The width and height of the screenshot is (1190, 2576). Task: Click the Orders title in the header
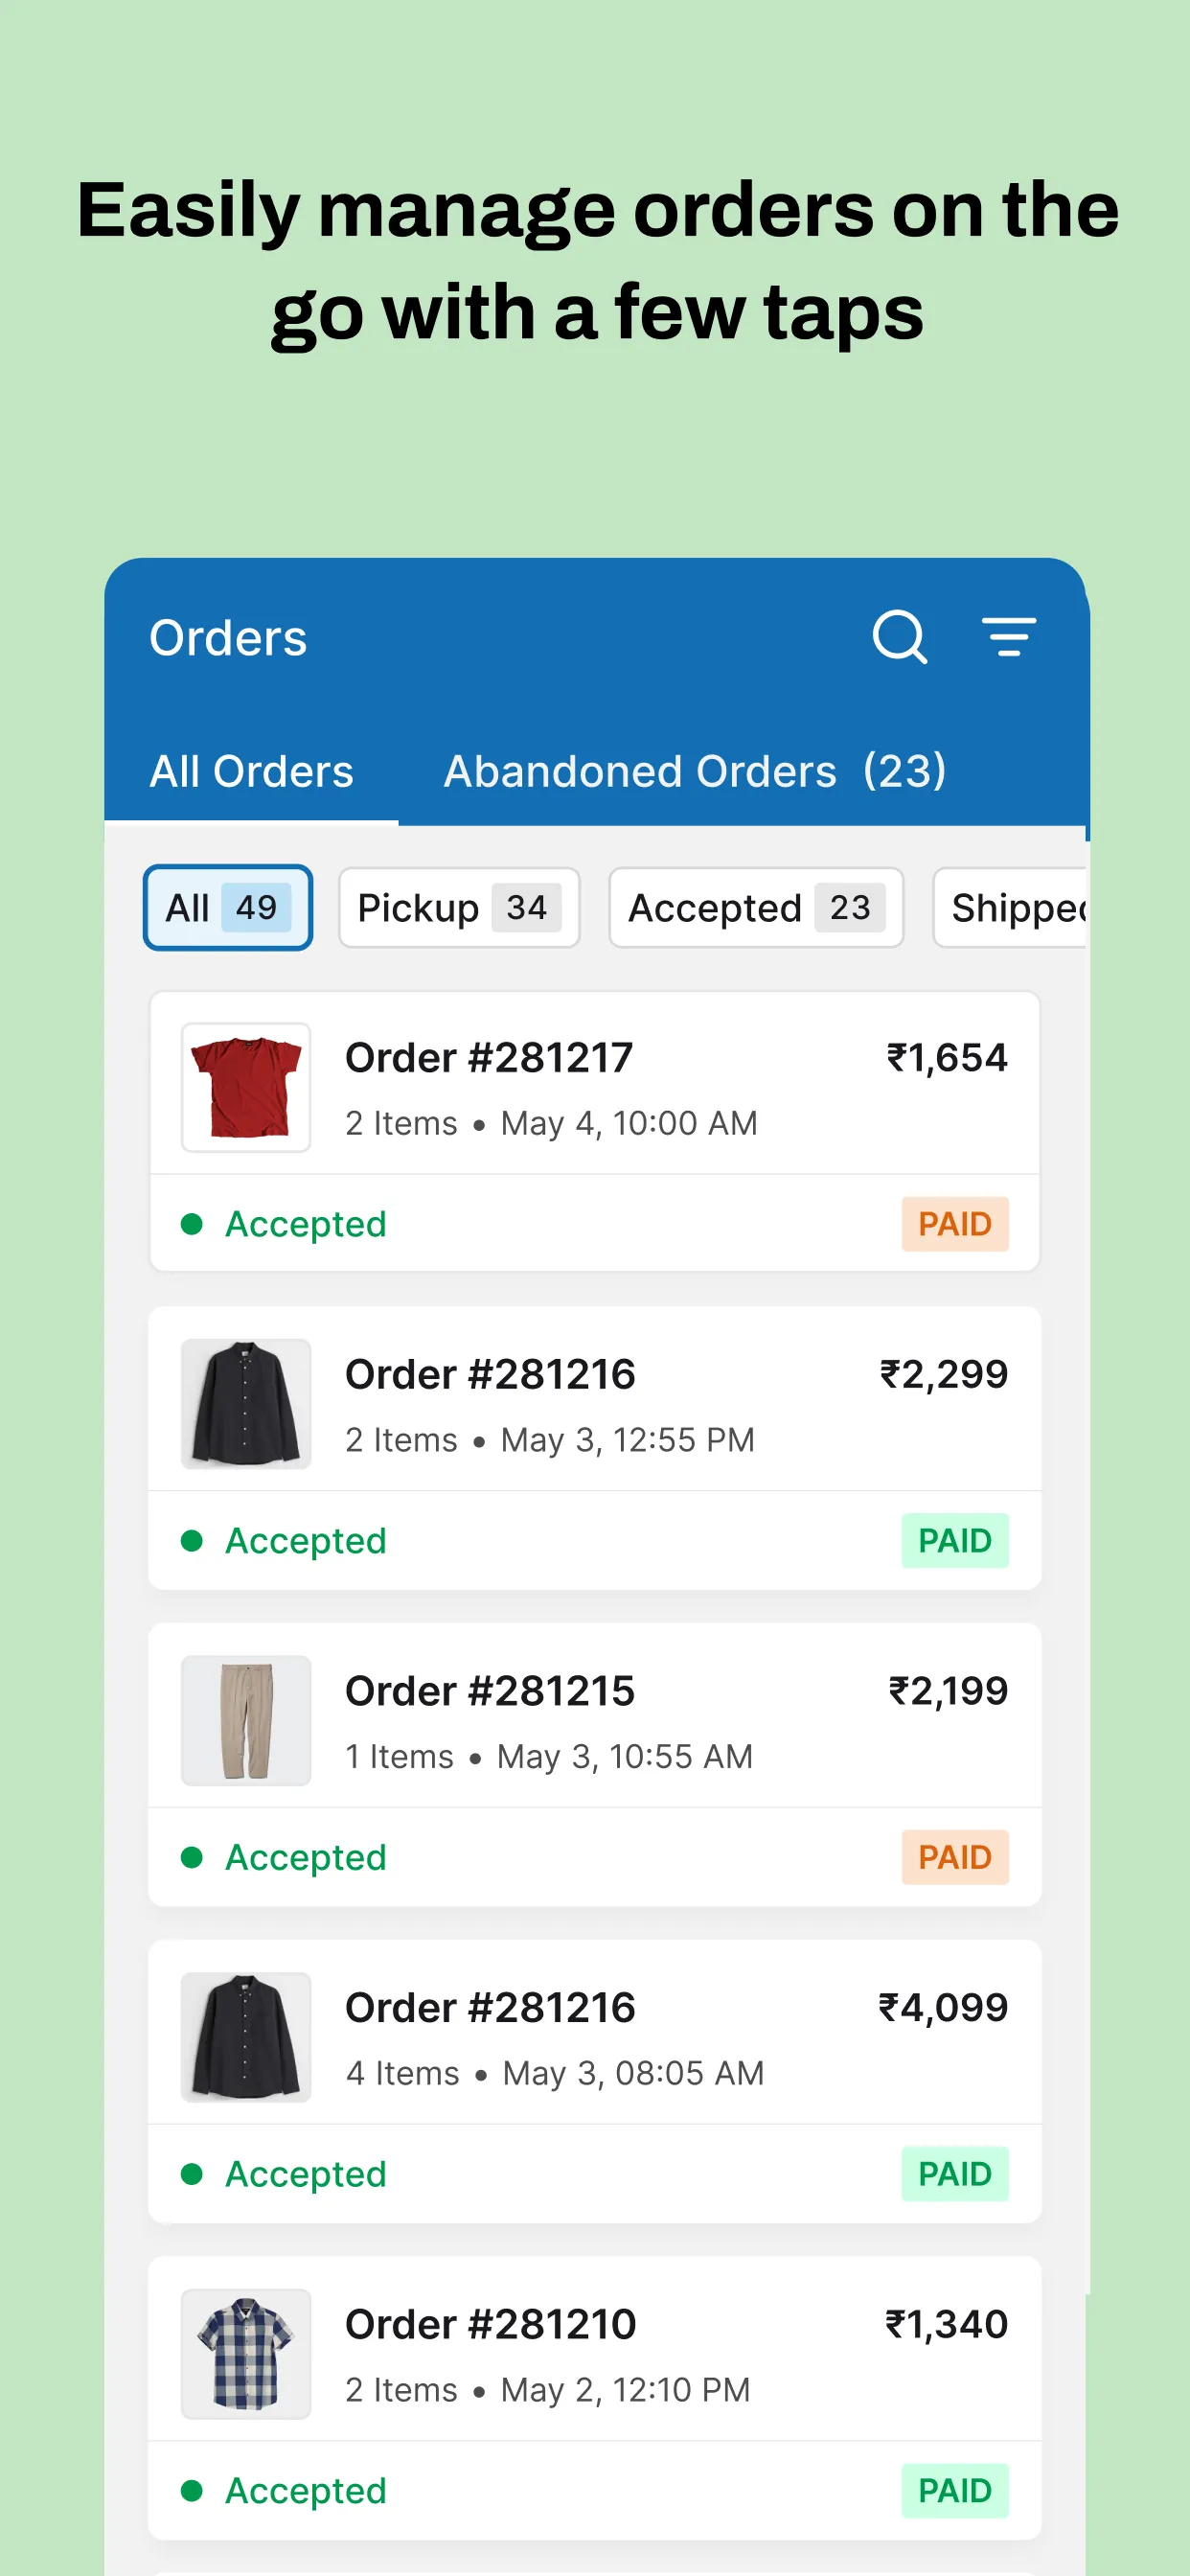pos(228,637)
